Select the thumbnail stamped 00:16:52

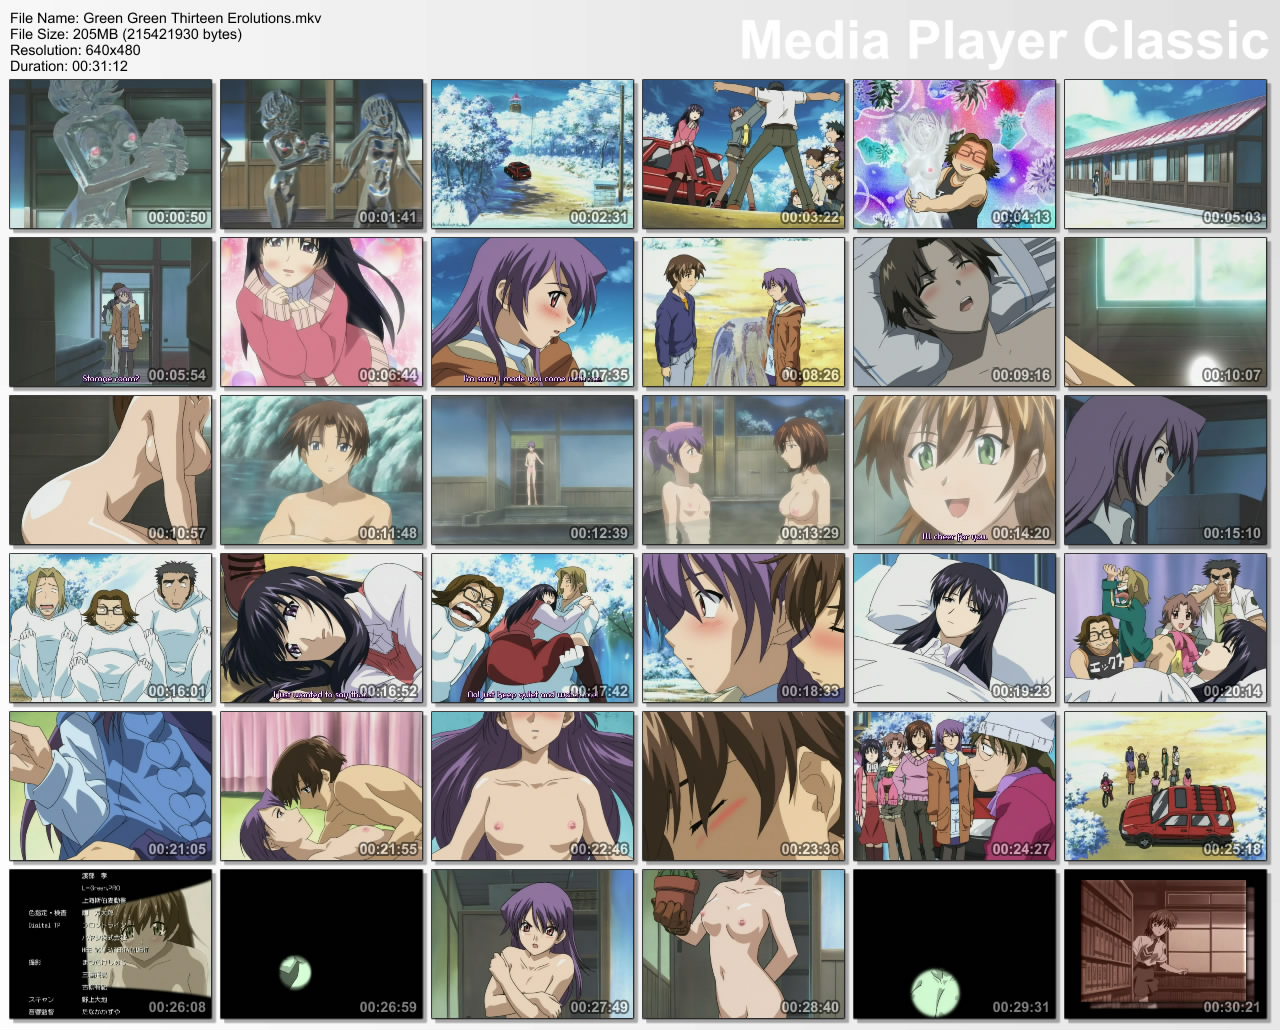tap(322, 628)
